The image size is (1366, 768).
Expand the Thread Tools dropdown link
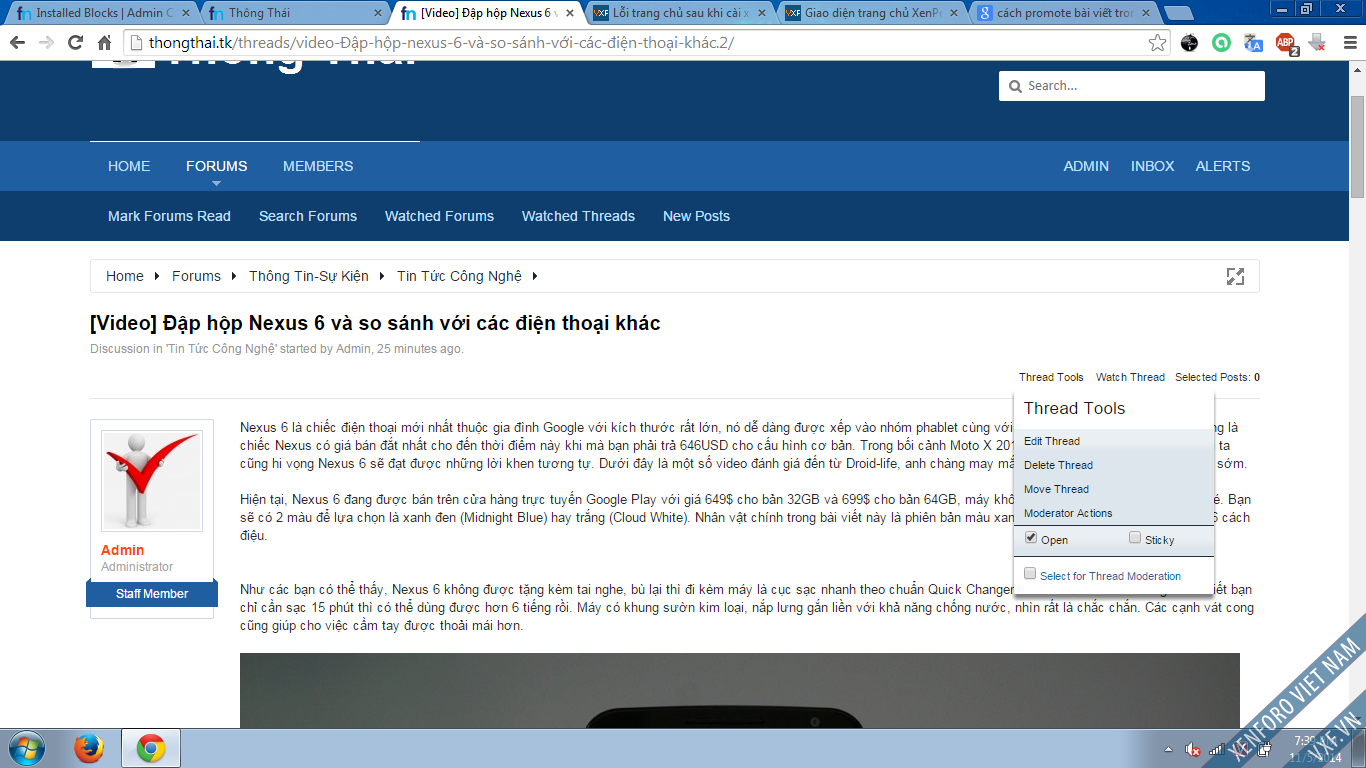click(x=1051, y=377)
